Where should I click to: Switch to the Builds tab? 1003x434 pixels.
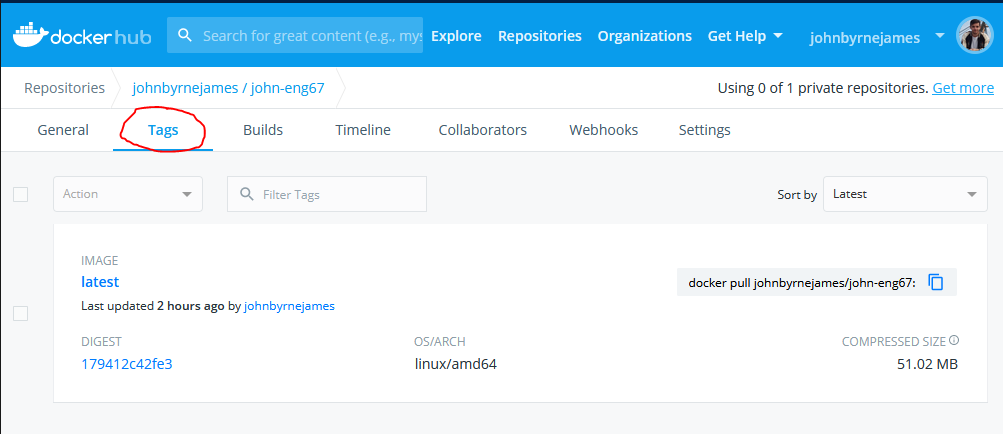[x=263, y=130]
